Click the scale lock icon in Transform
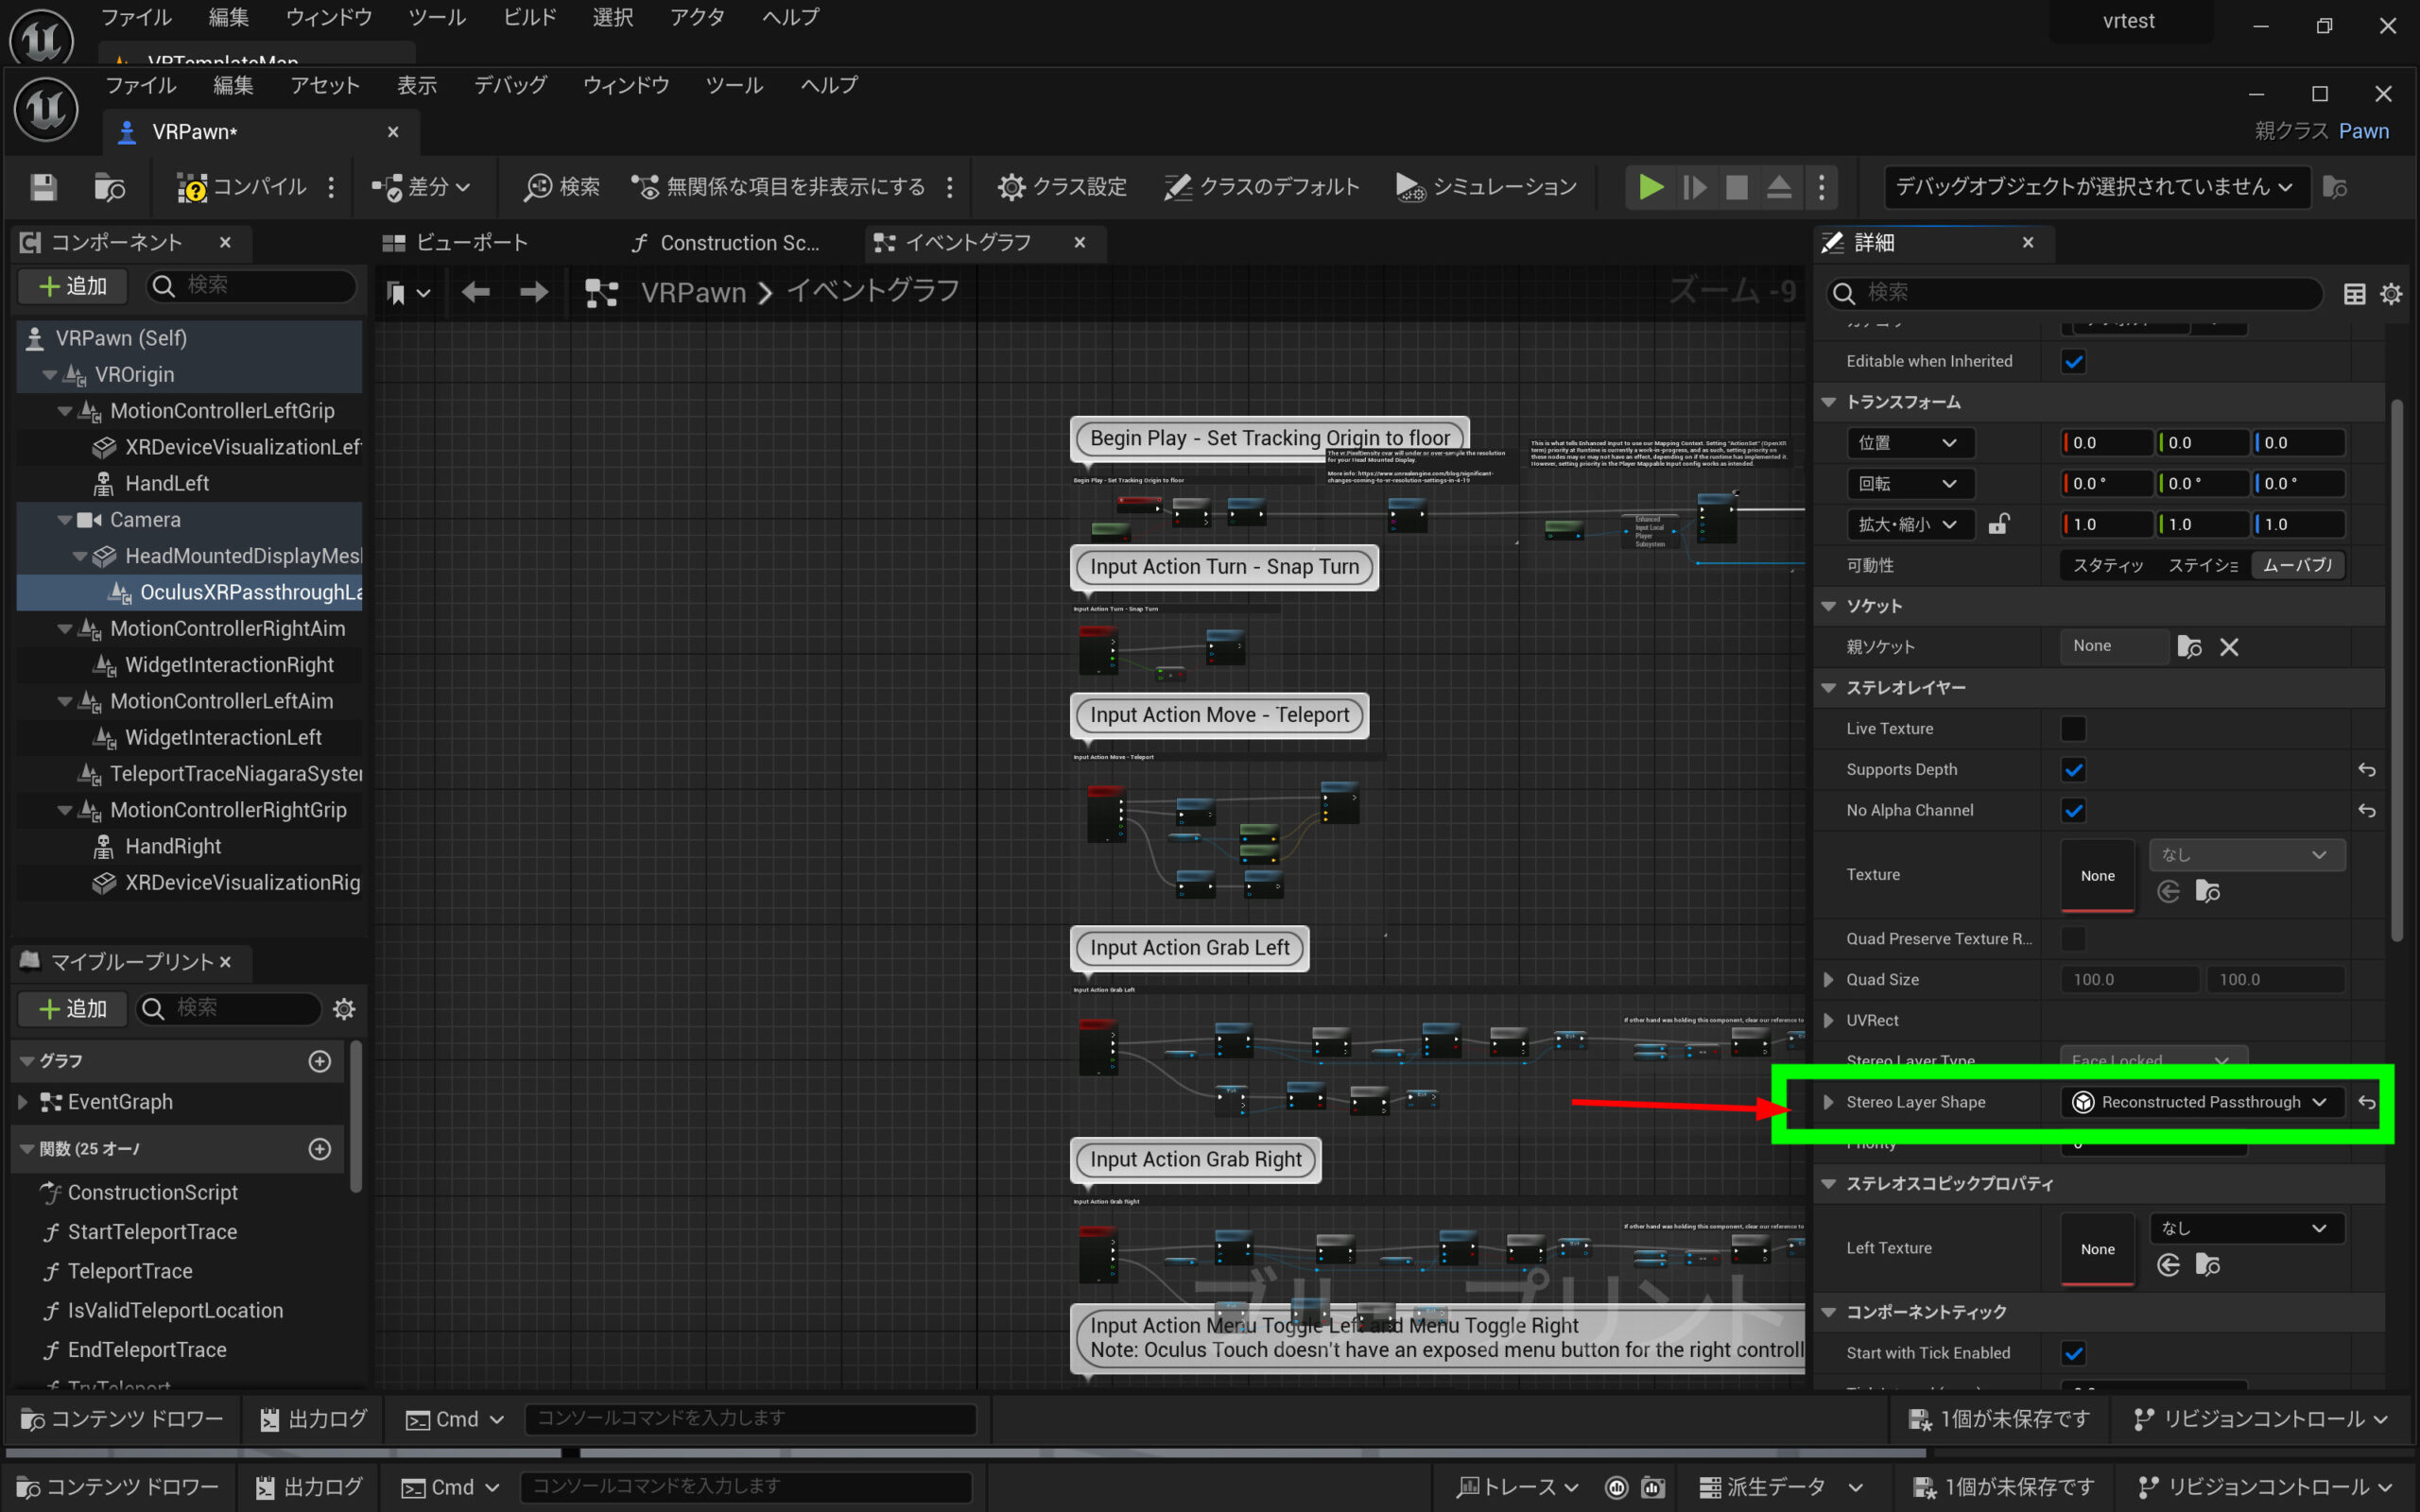The width and height of the screenshot is (2420, 1512). (x=1998, y=524)
